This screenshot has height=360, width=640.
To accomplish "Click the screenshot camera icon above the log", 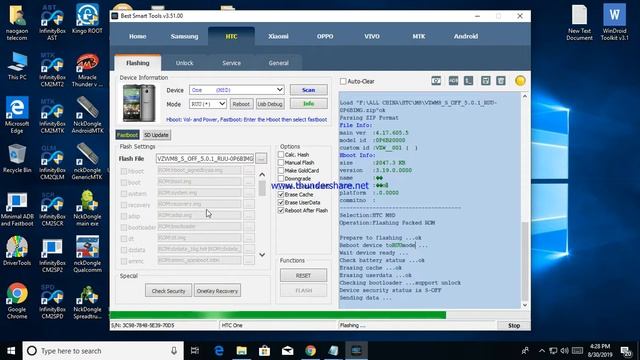I will pyautogui.click(x=436, y=81).
